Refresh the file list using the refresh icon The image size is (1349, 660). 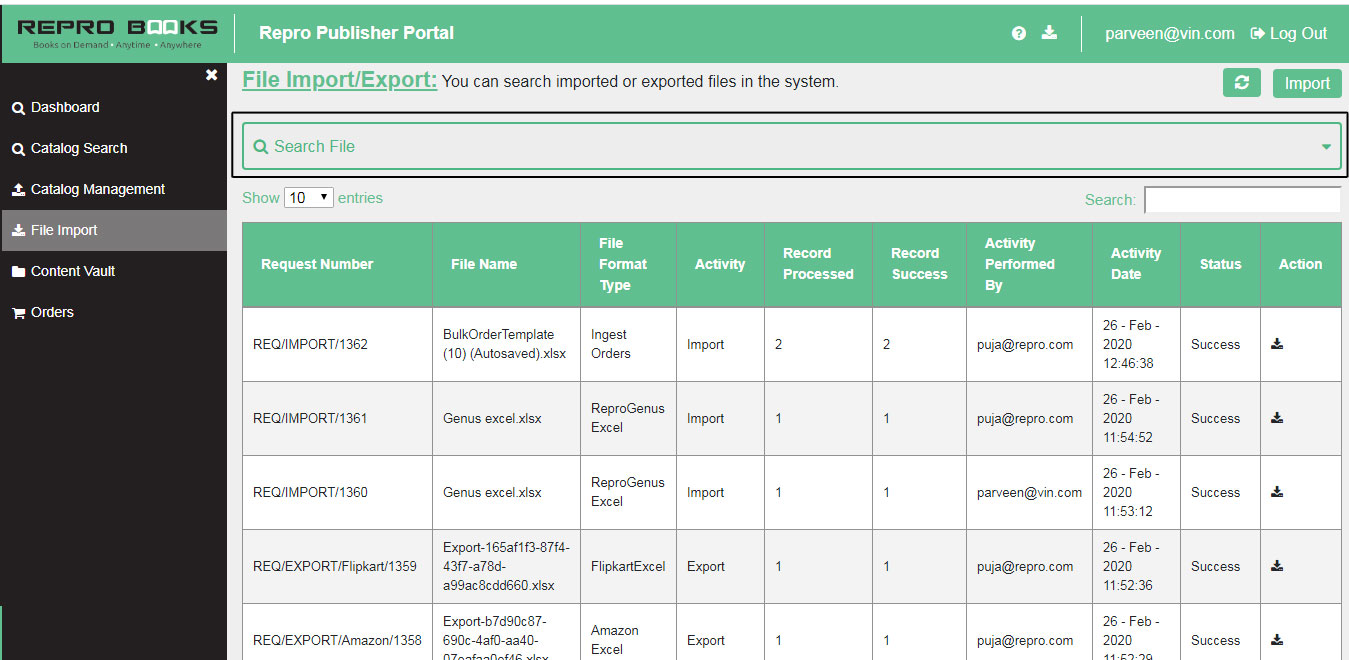pyautogui.click(x=1241, y=83)
